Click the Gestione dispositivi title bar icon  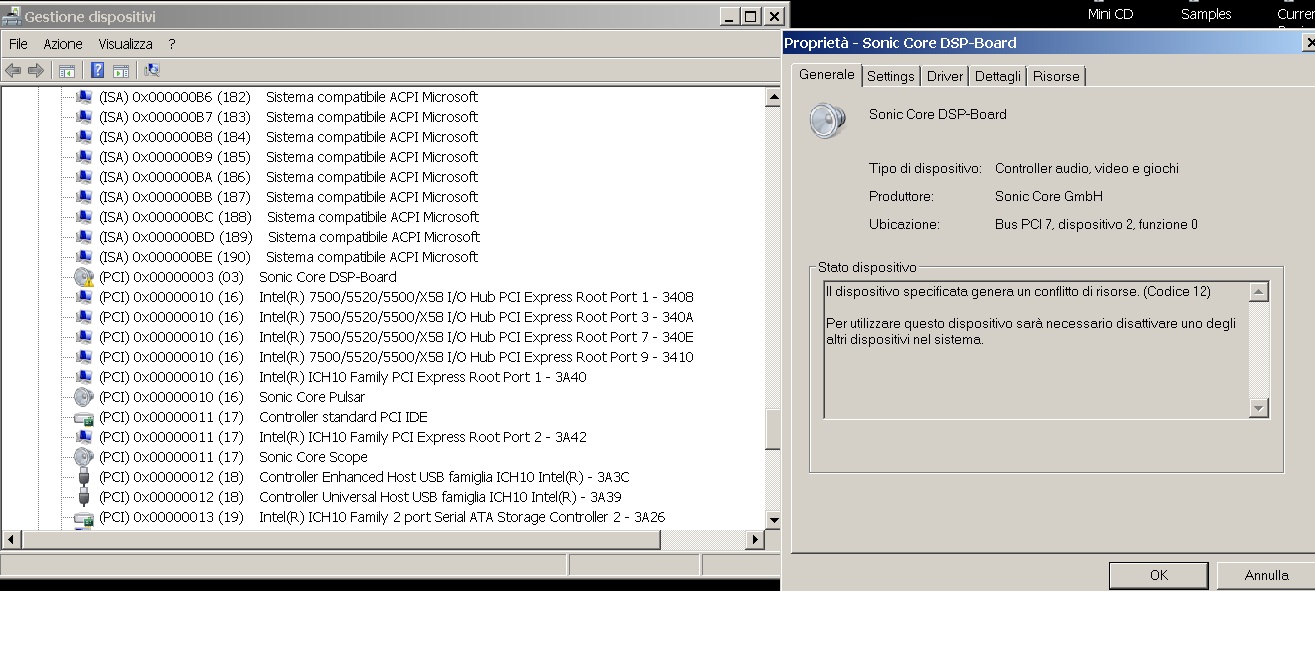click(12, 16)
